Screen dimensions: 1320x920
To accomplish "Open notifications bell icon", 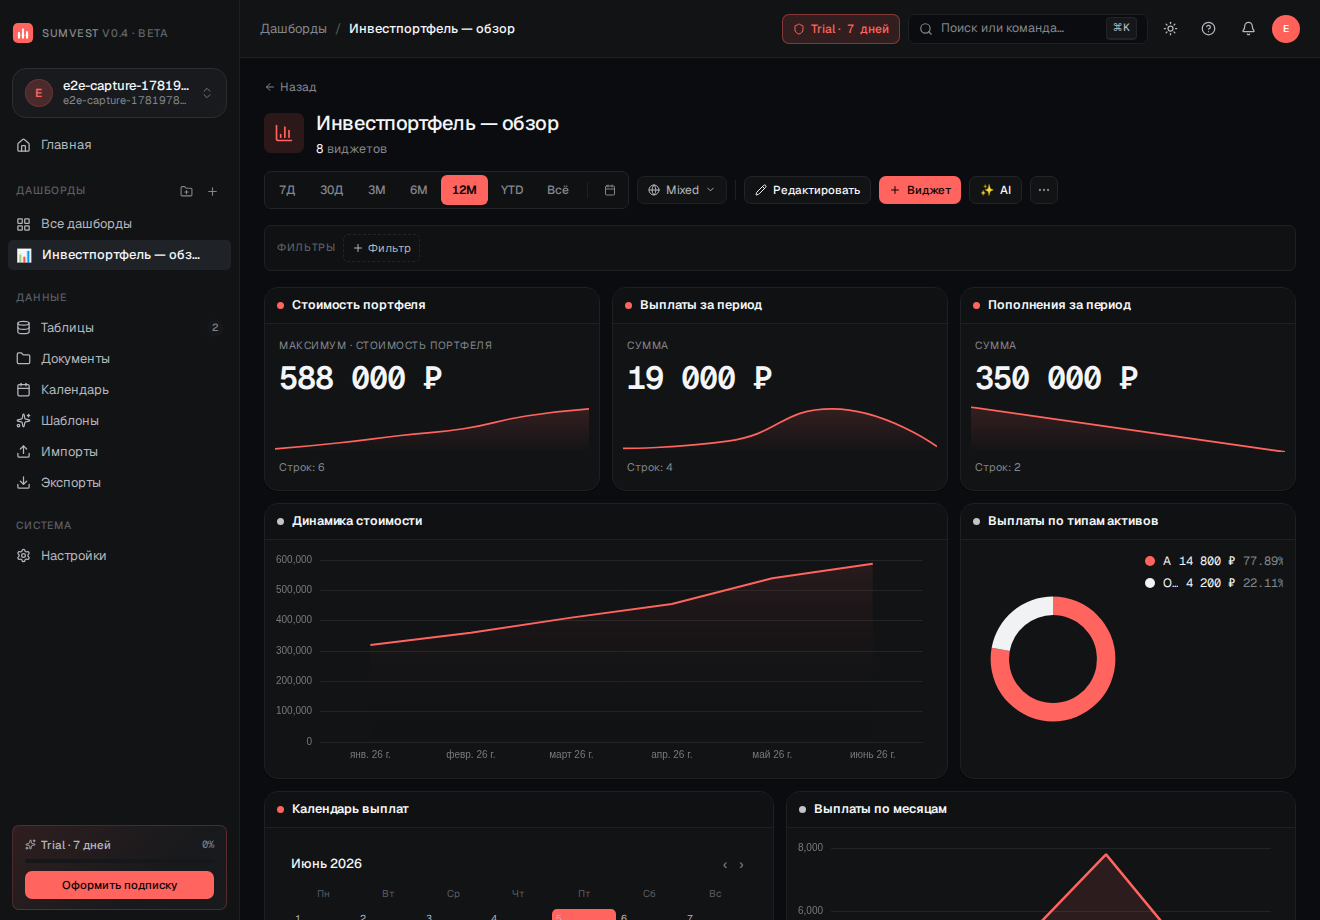I will pyautogui.click(x=1248, y=29).
